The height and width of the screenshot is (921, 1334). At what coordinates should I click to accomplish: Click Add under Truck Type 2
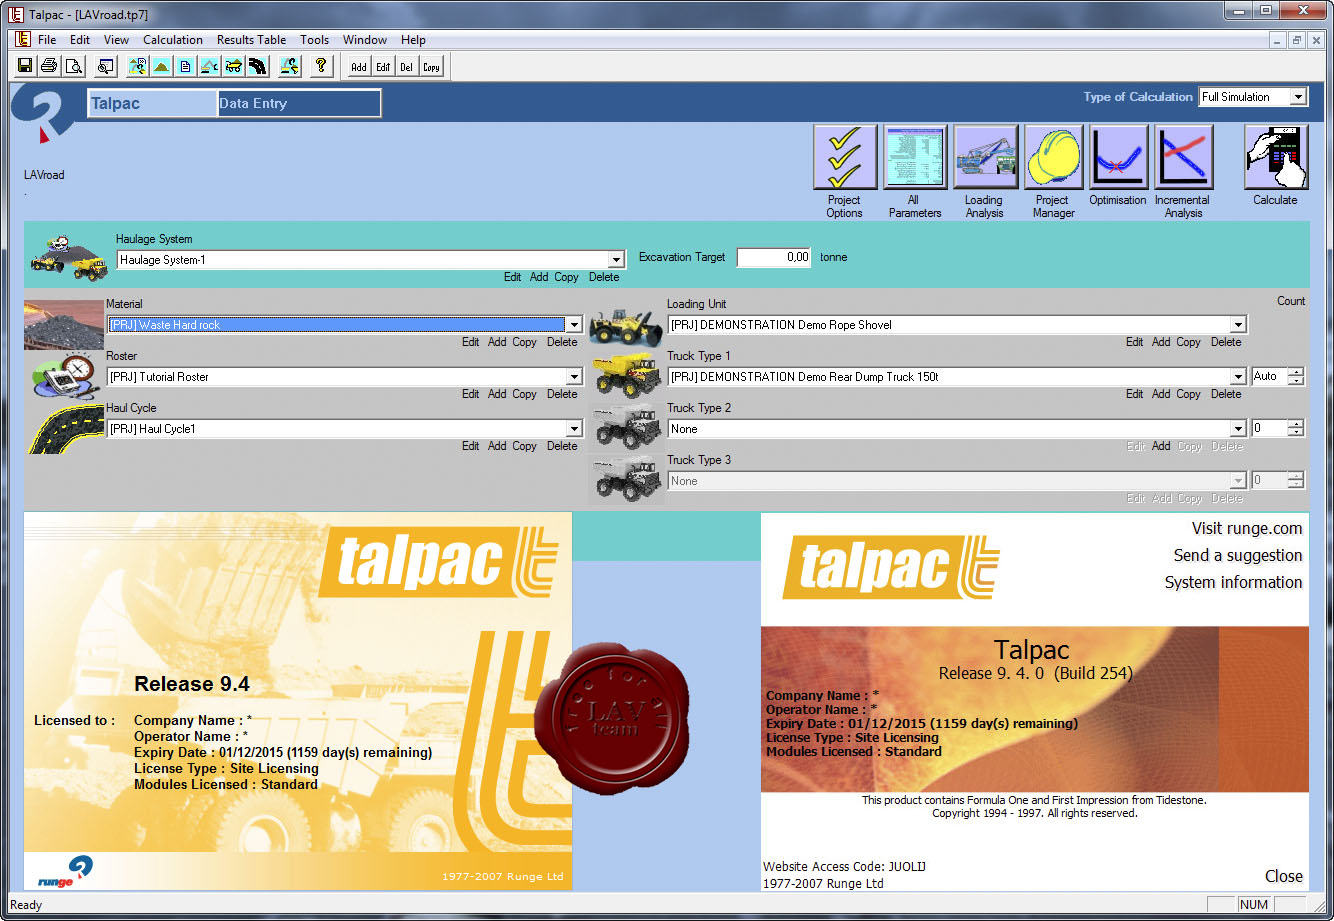[x=1161, y=446]
